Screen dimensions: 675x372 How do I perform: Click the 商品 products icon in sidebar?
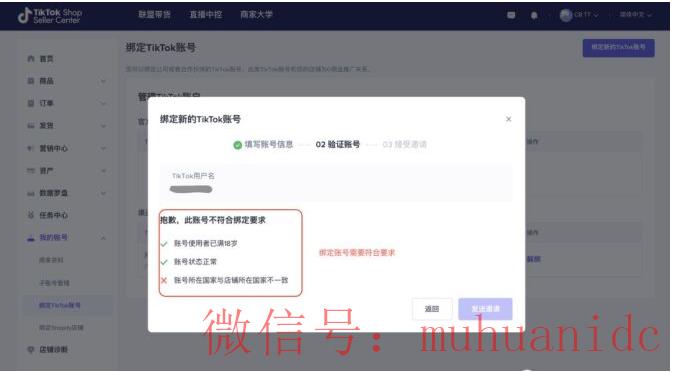coord(31,81)
